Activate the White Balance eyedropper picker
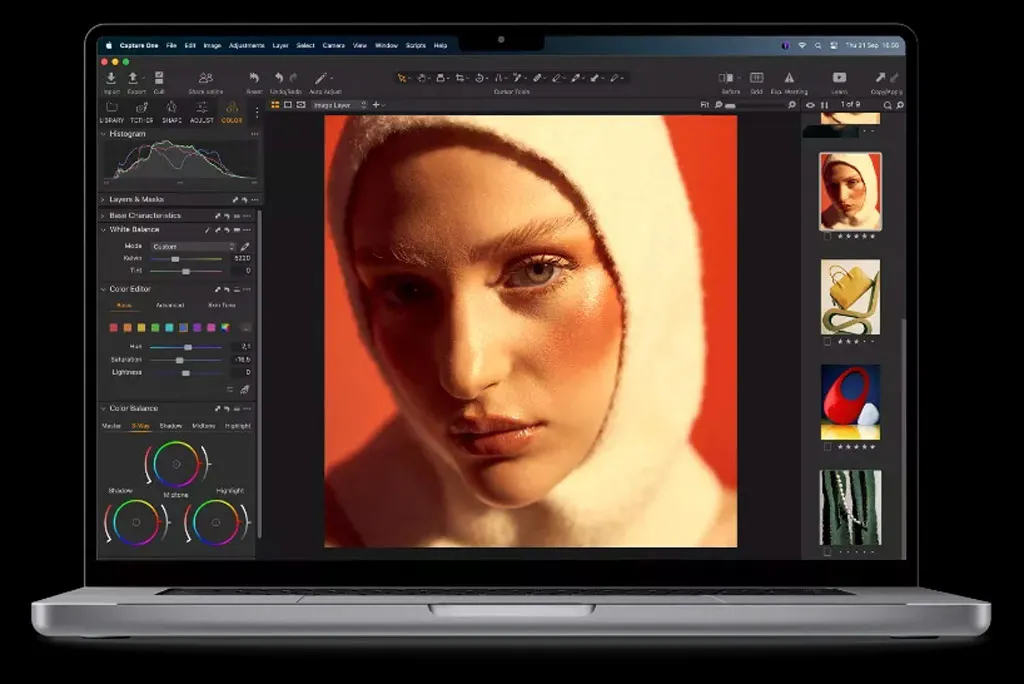The image size is (1024, 684). 245,246
